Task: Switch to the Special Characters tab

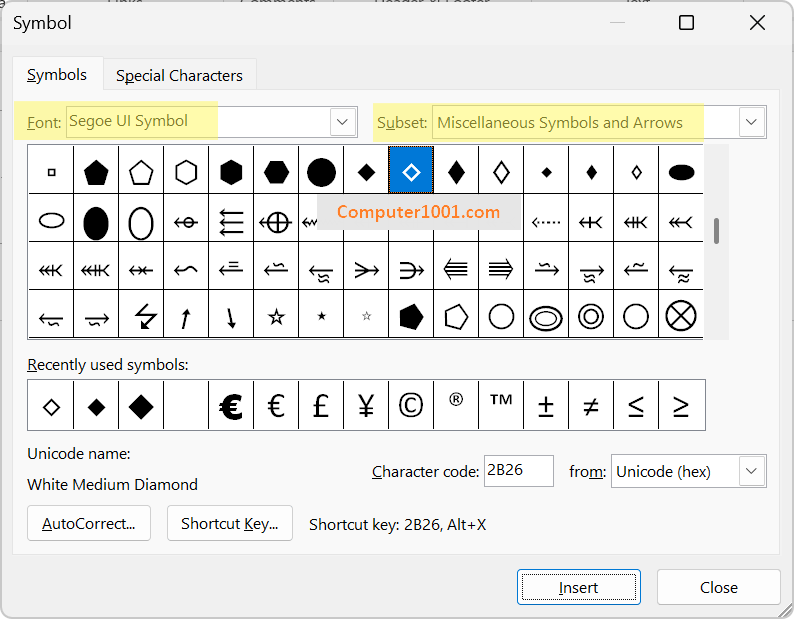Action: (179, 75)
